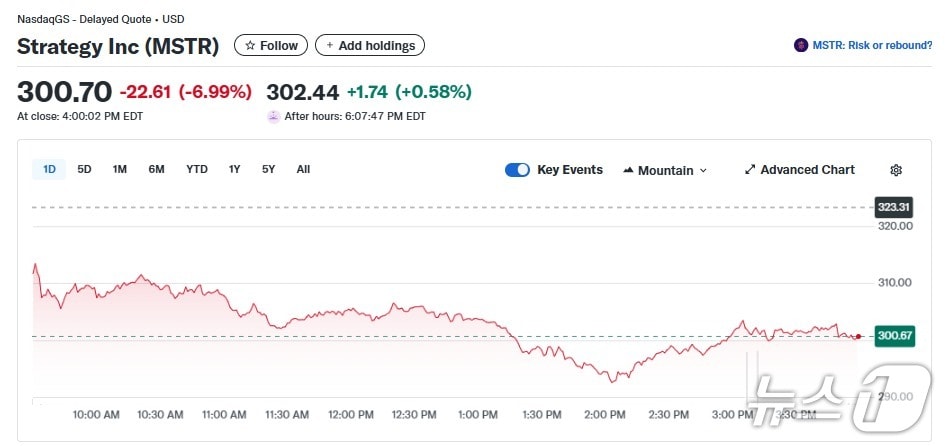Click the Advanced Chart link
Screen dimensions: 945x446
click(x=807, y=170)
